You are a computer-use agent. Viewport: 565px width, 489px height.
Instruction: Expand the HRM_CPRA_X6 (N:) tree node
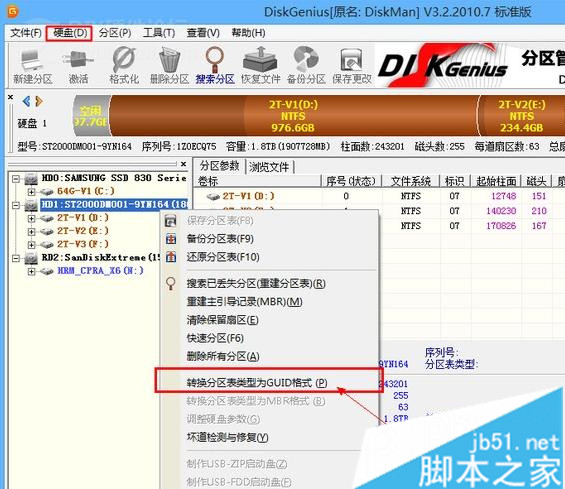32,271
